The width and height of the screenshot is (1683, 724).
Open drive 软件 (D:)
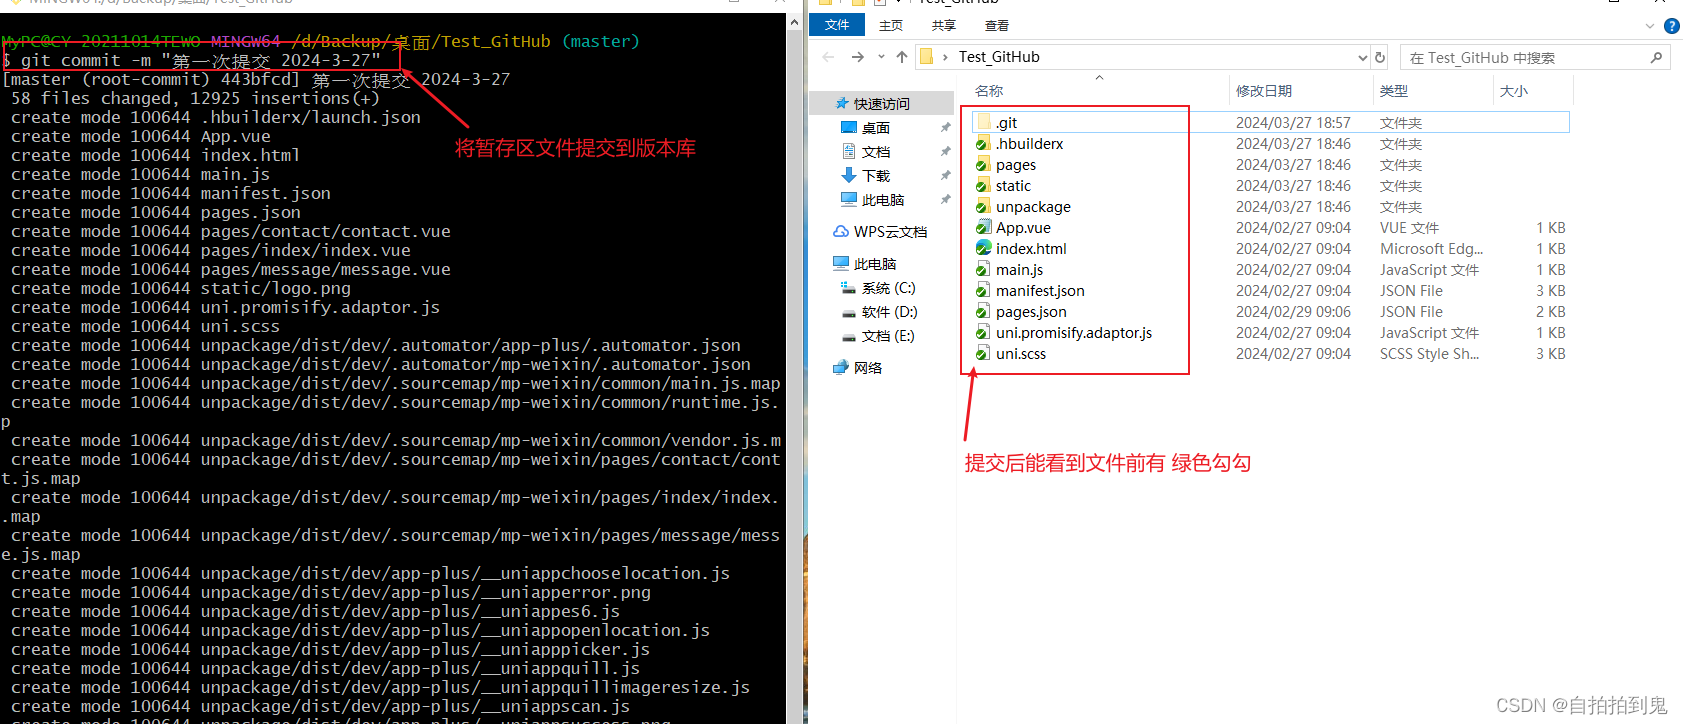[x=889, y=312]
